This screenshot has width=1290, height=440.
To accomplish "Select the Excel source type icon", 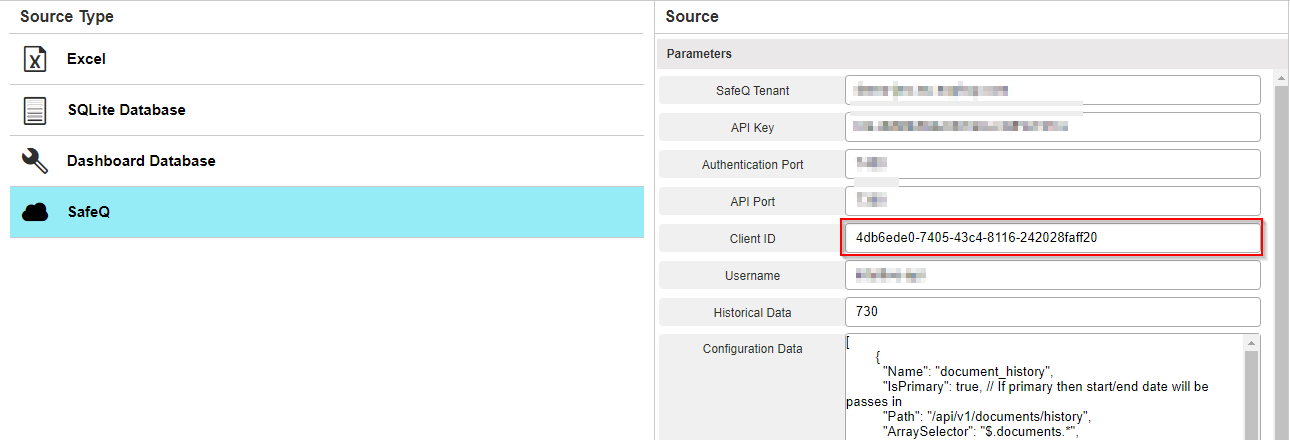I will [35, 59].
